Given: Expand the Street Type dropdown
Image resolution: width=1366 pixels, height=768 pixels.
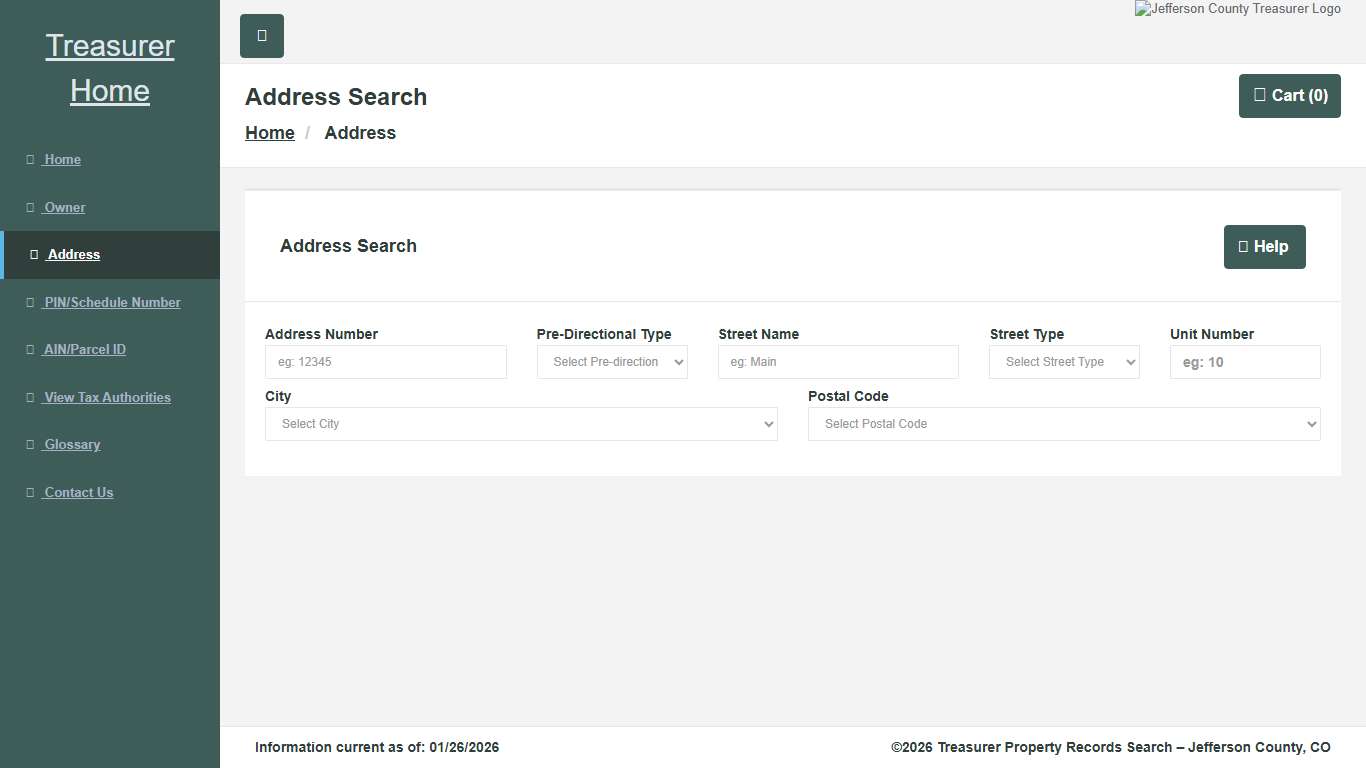Looking at the screenshot, I should pyautogui.click(x=1064, y=362).
